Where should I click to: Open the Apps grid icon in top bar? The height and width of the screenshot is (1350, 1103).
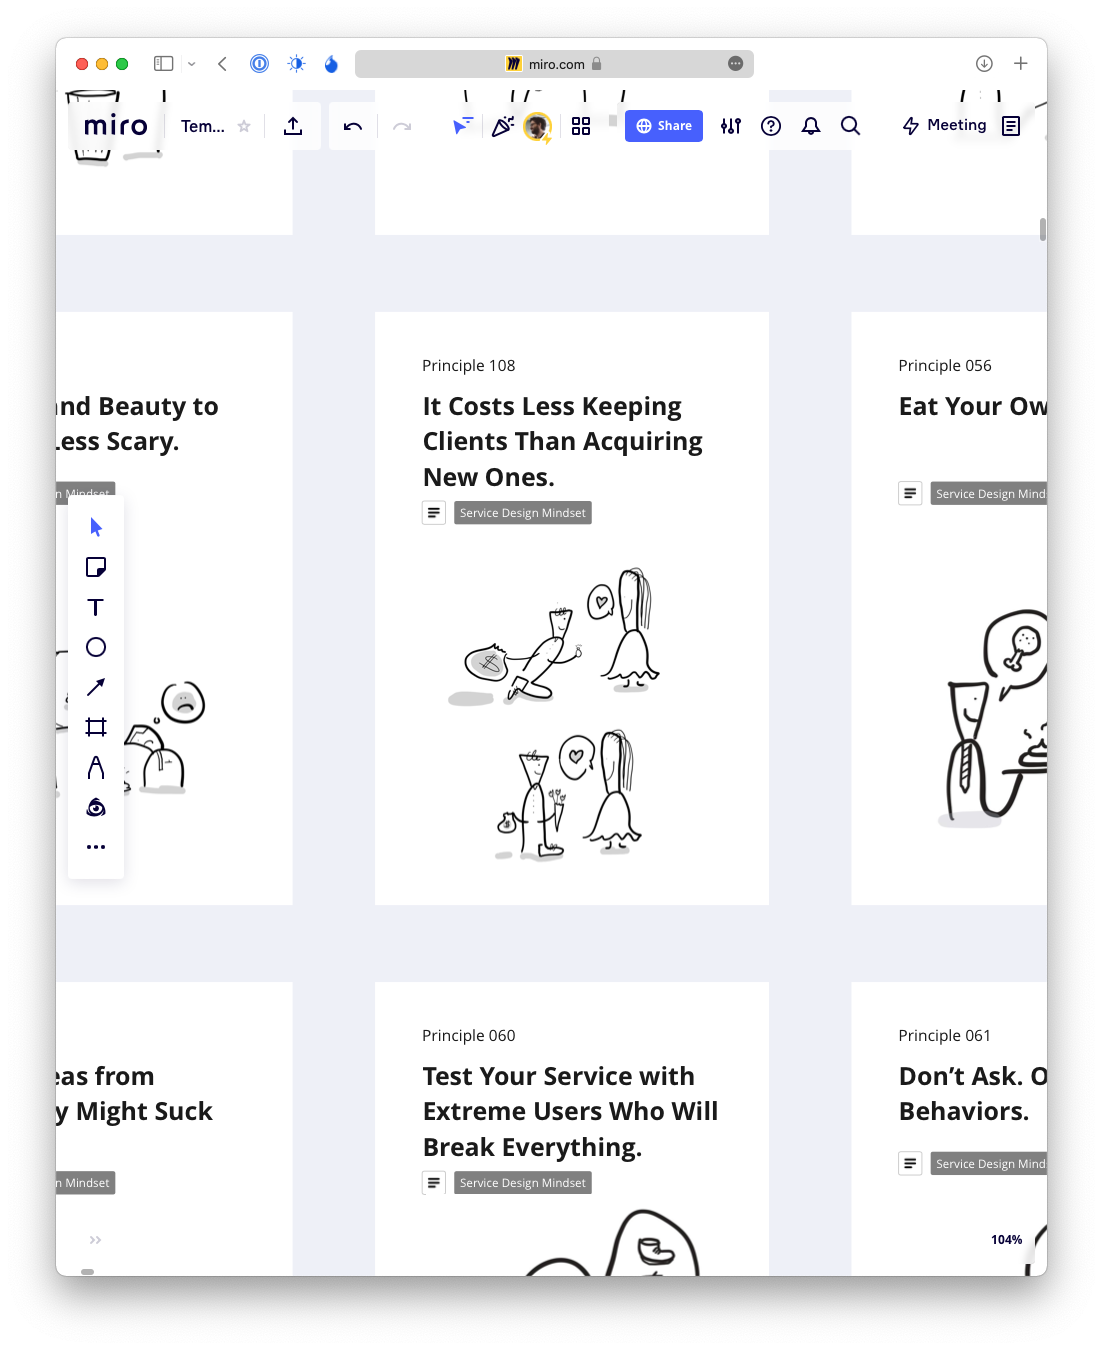tap(581, 126)
